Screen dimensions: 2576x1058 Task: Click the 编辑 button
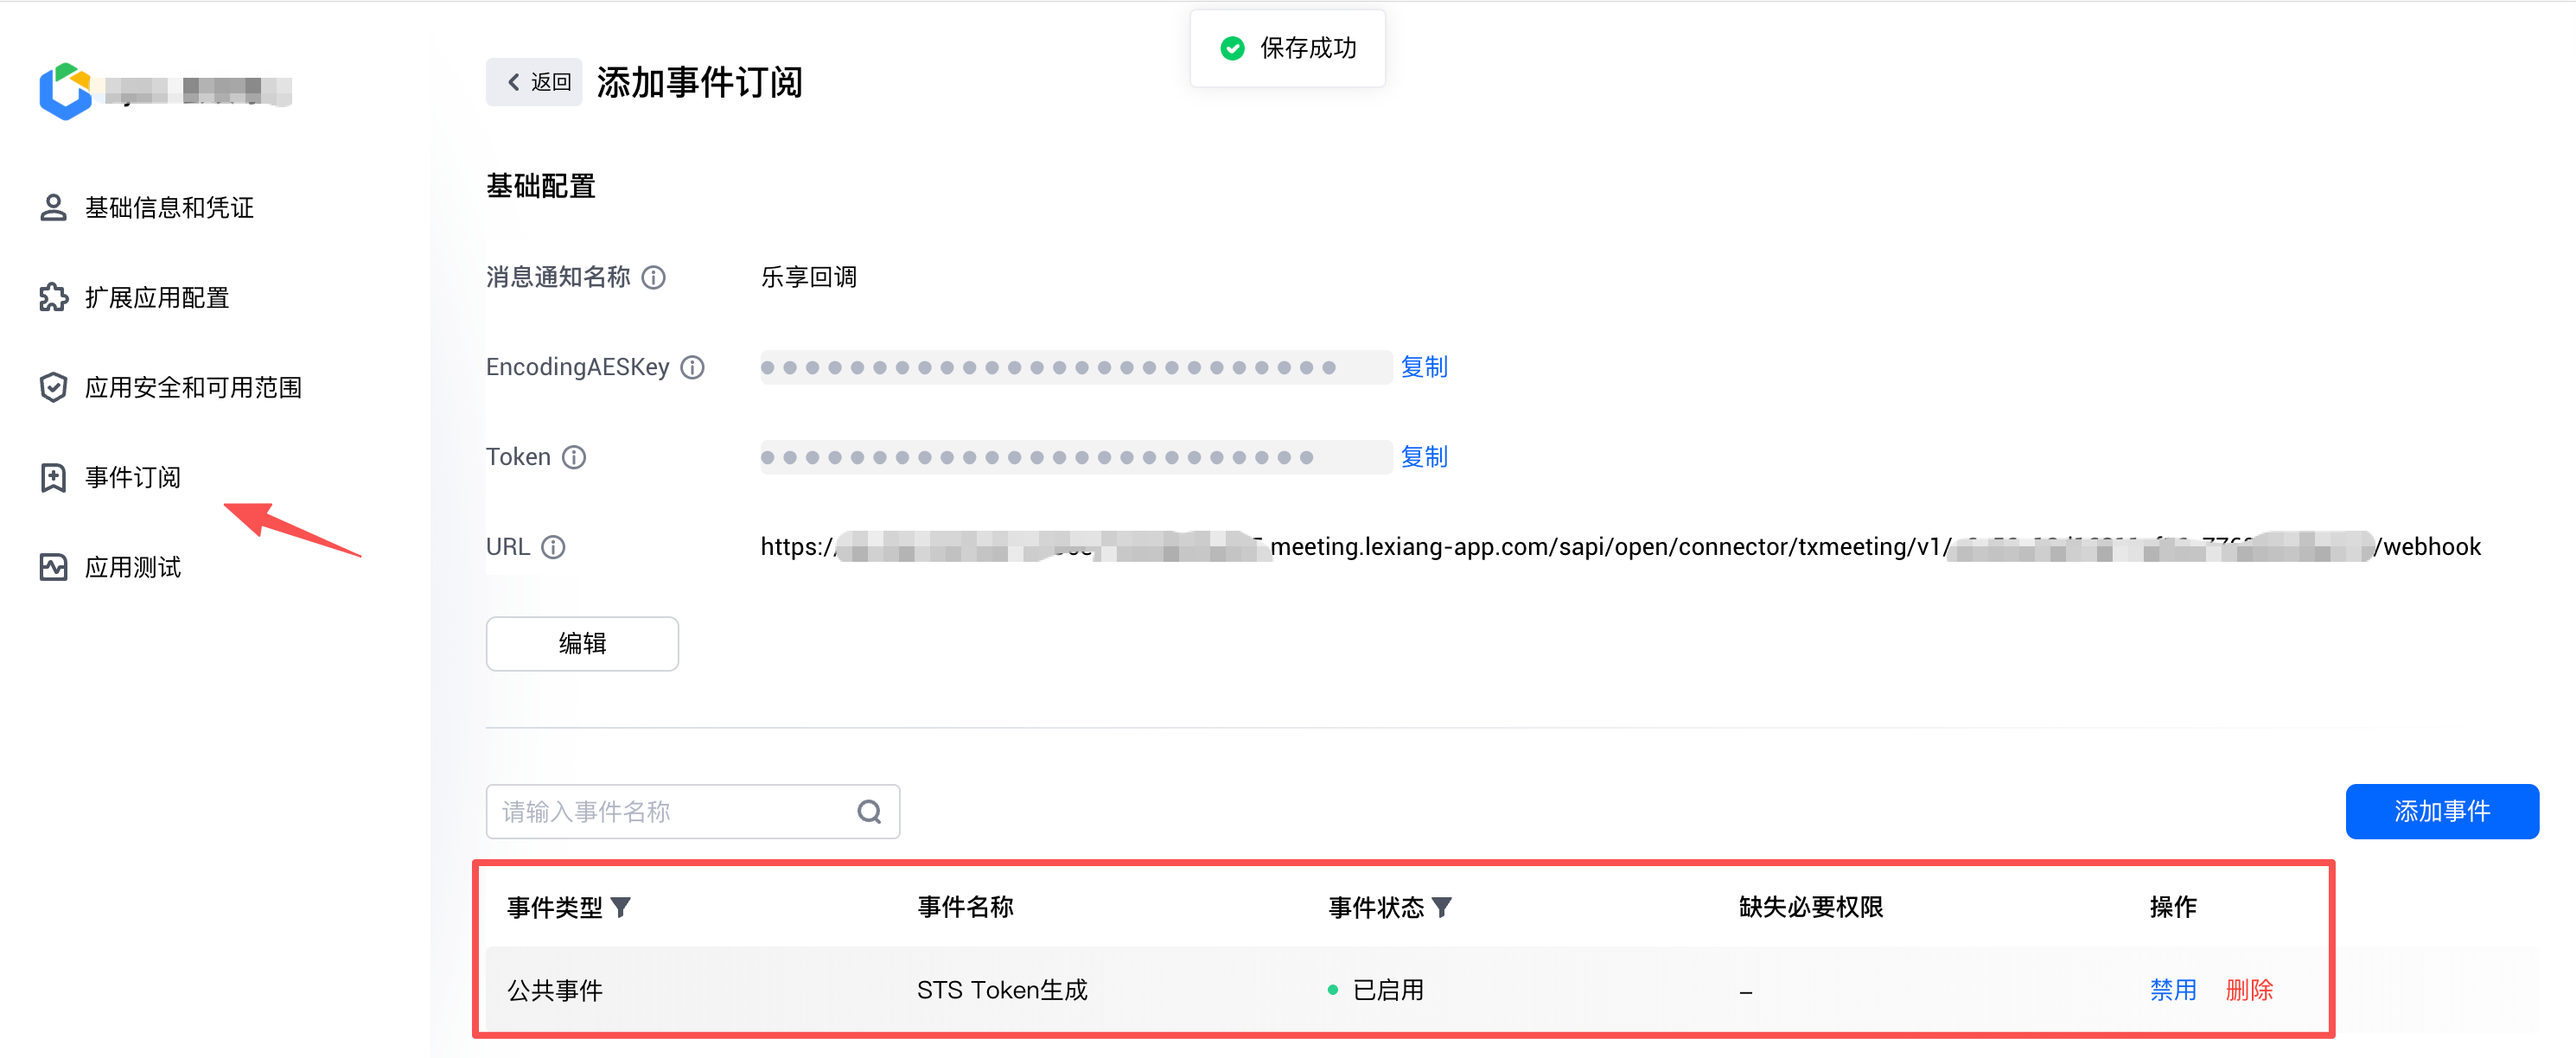click(x=582, y=643)
